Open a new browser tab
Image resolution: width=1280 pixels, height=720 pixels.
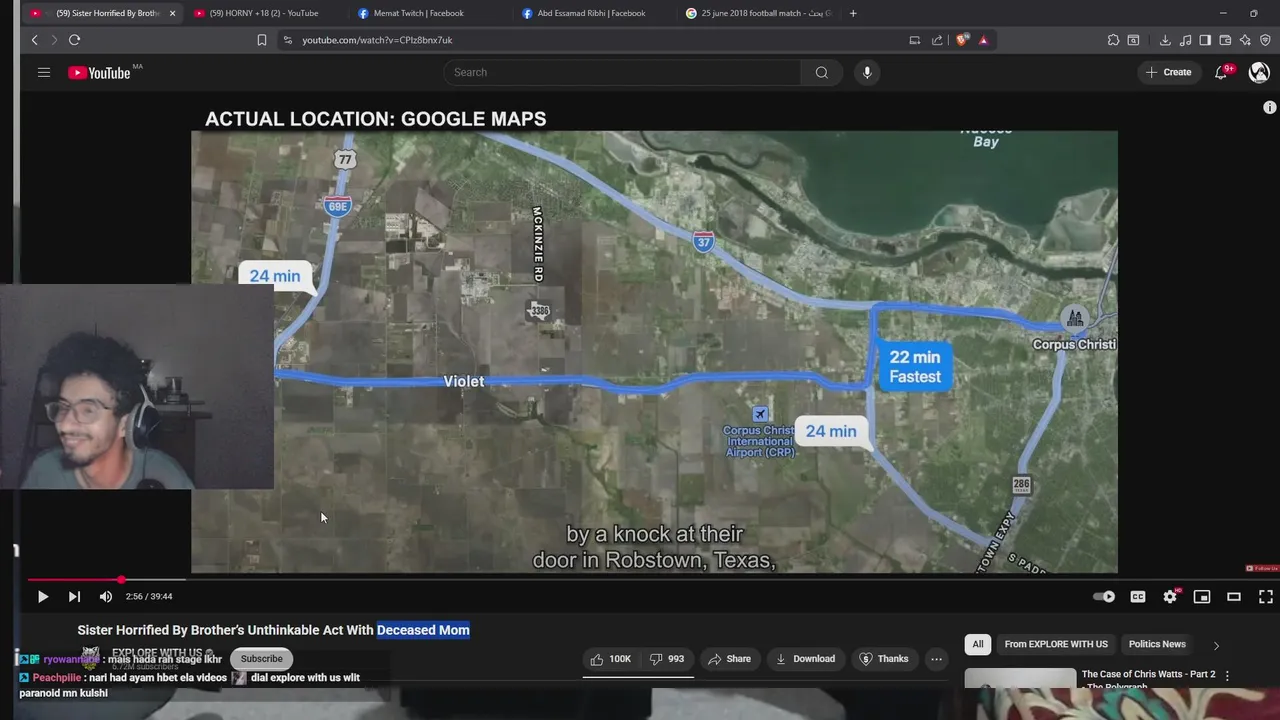pos(853,13)
